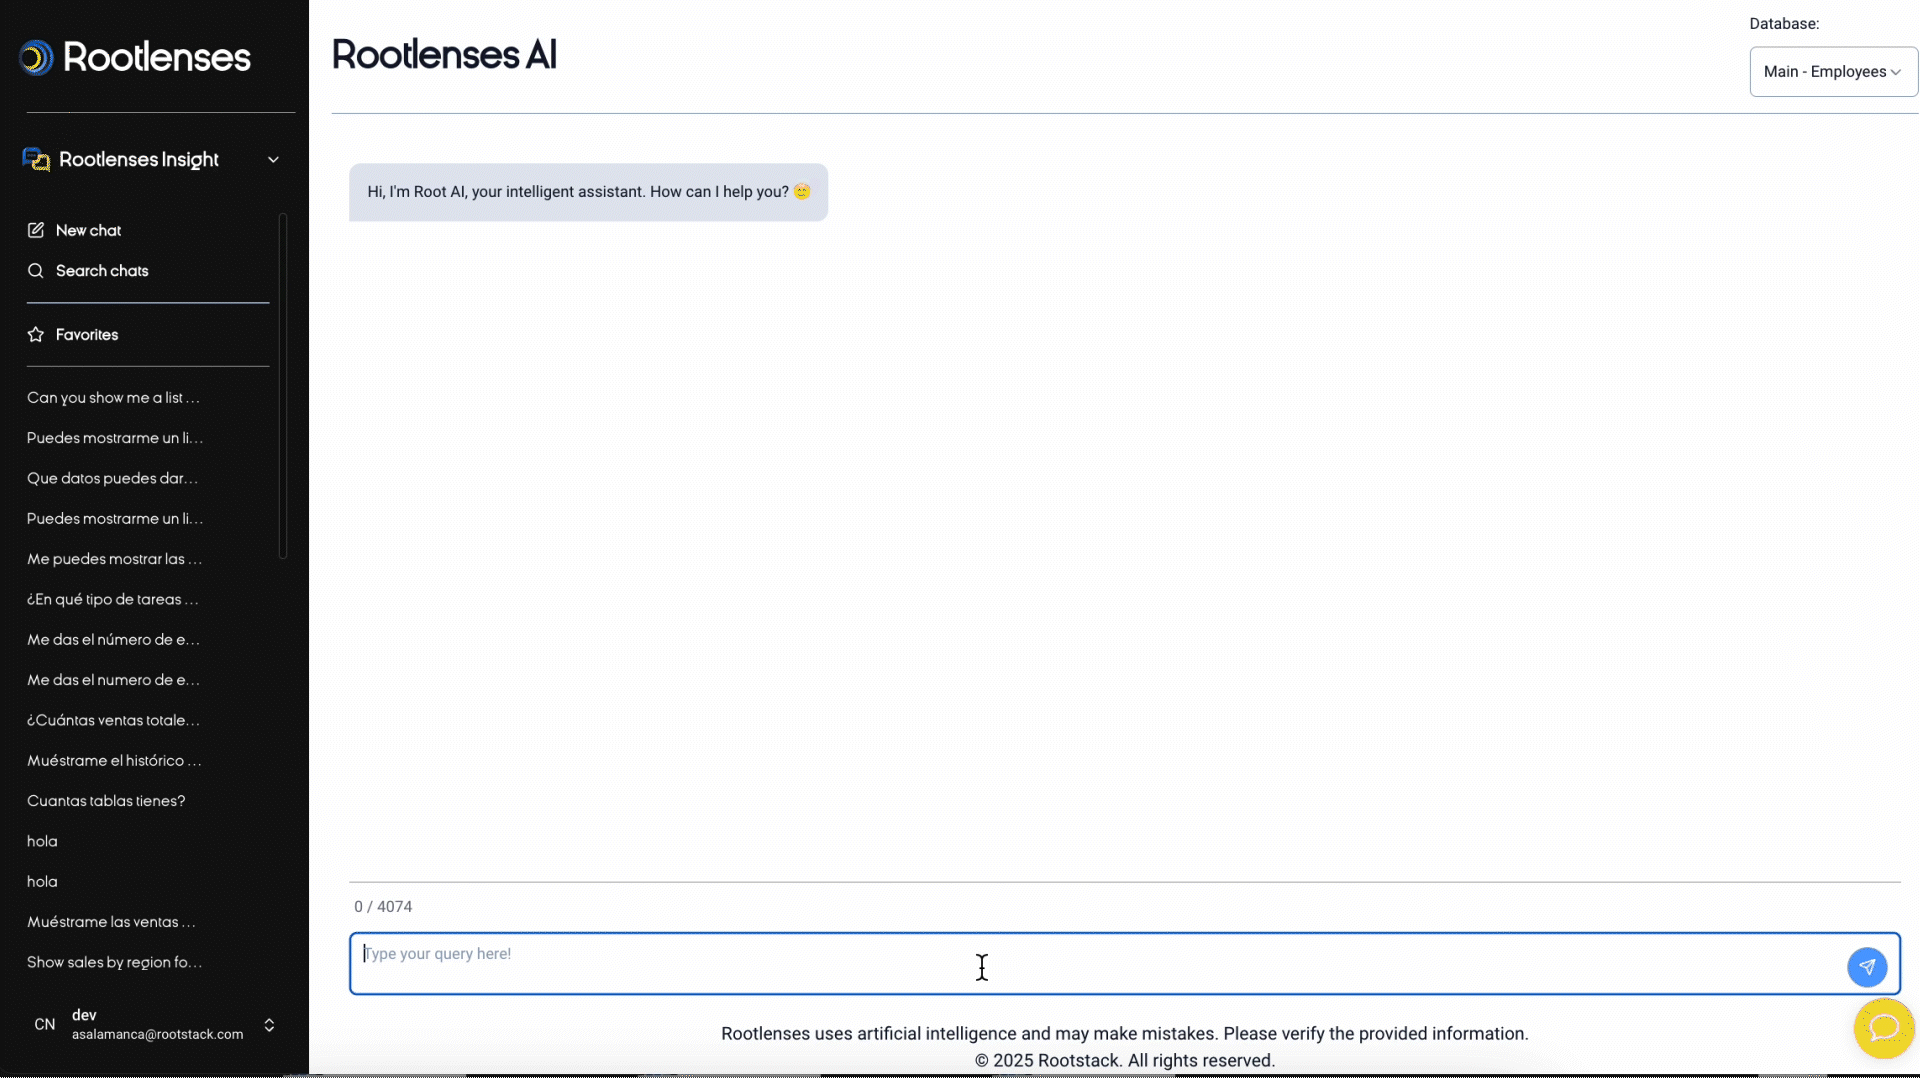
Task: Send the query with the paper plane button
Action: [x=1867, y=968]
